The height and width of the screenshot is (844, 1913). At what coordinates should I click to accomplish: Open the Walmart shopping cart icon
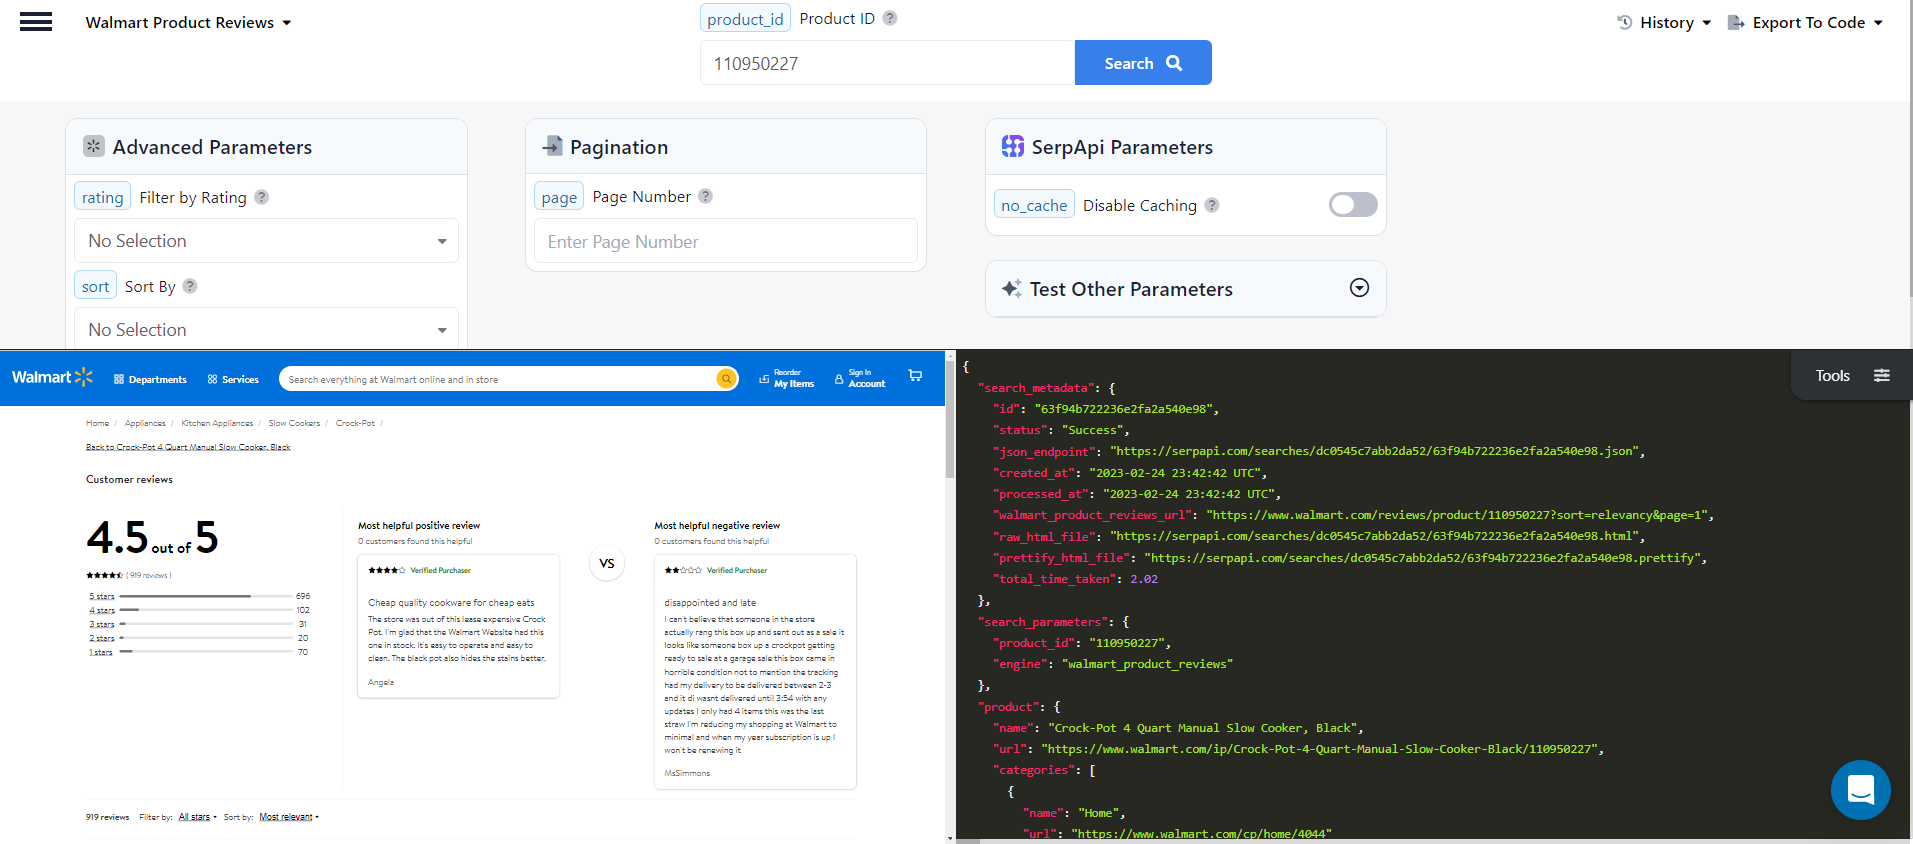pos(915,376)
